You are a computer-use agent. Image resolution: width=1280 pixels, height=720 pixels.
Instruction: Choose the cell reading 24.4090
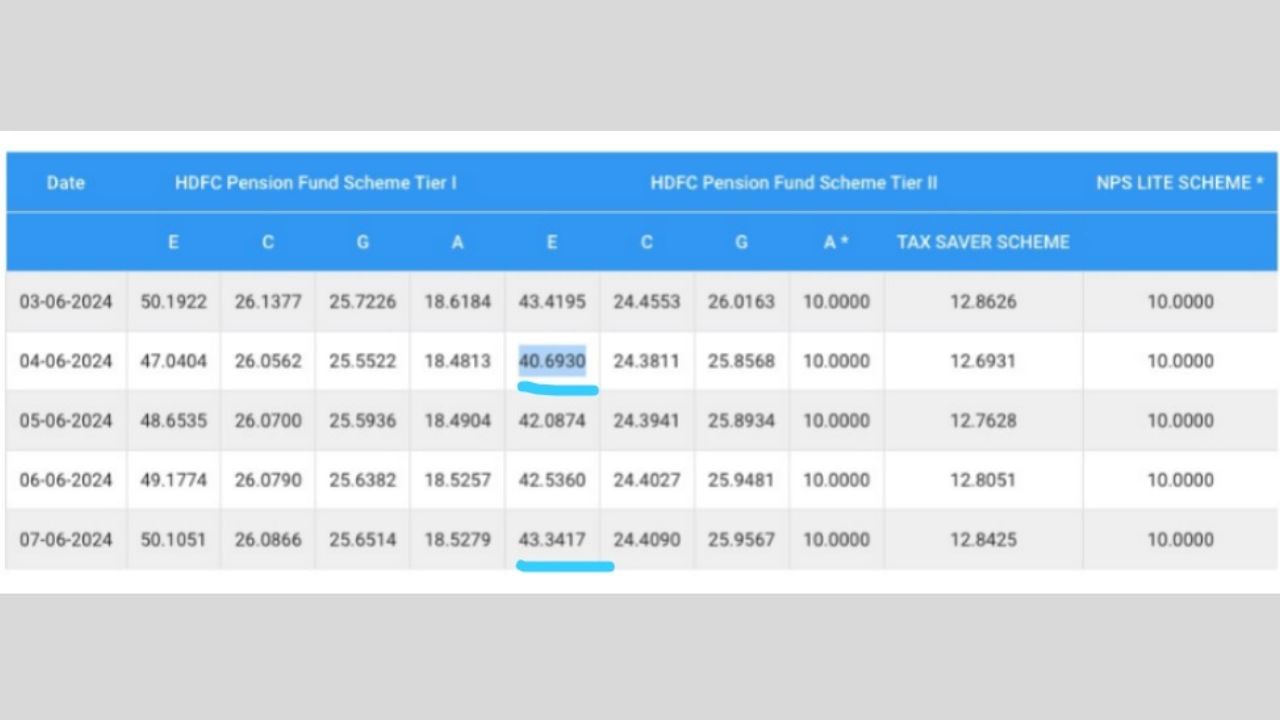tap(647, 540)
